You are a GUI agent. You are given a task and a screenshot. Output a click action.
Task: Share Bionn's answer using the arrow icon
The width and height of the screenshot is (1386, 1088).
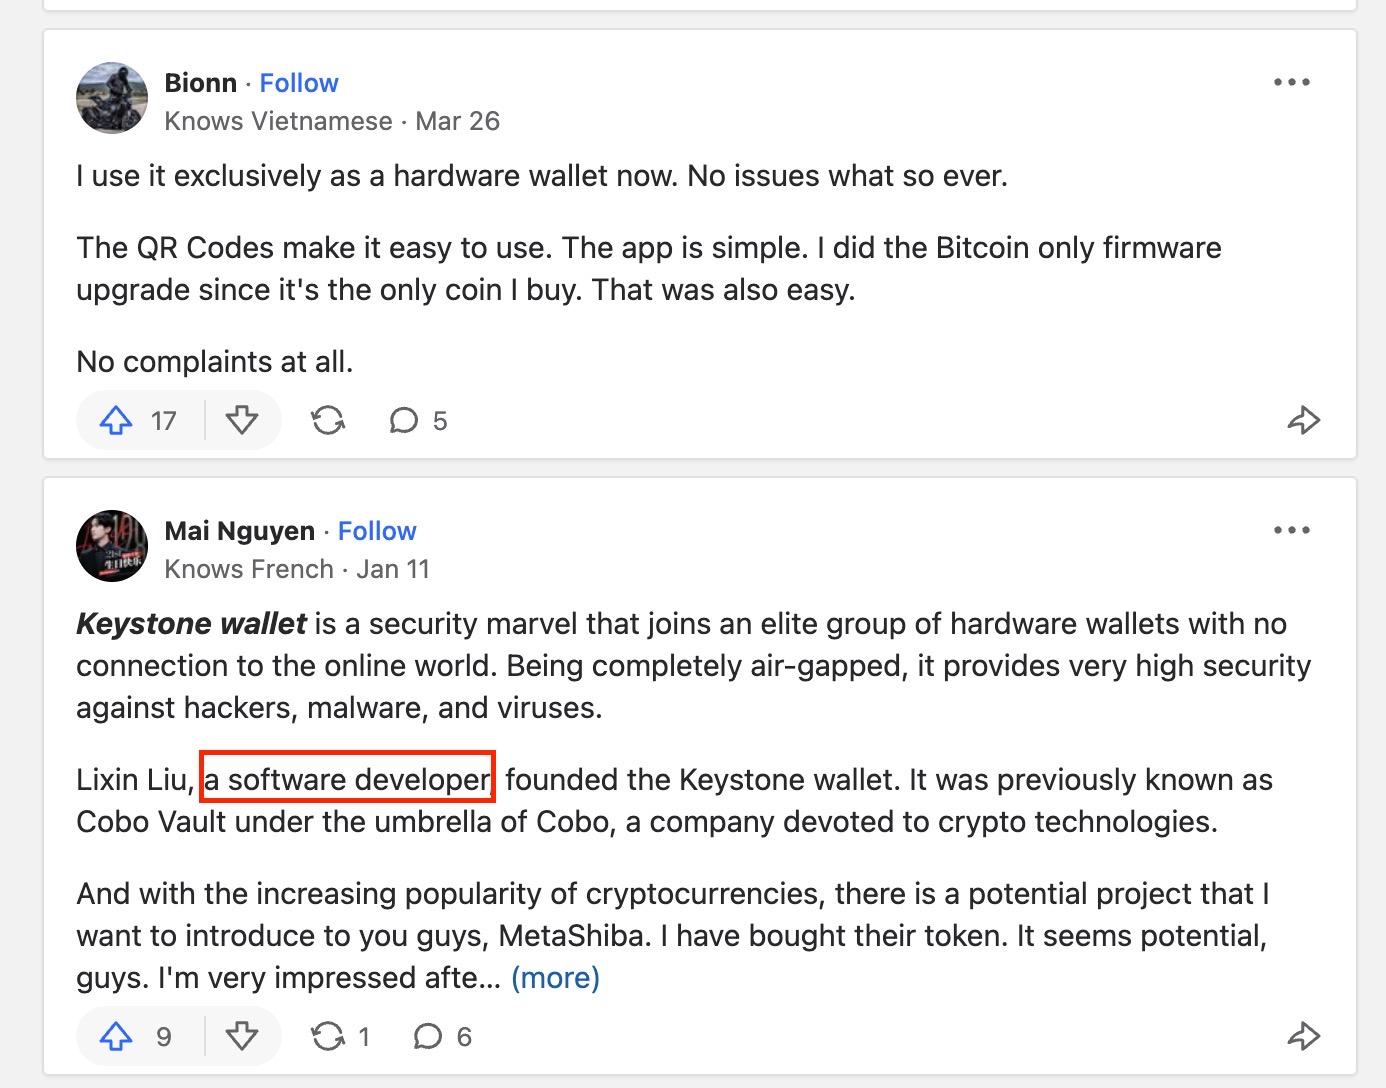click(x=1303, y=421)
